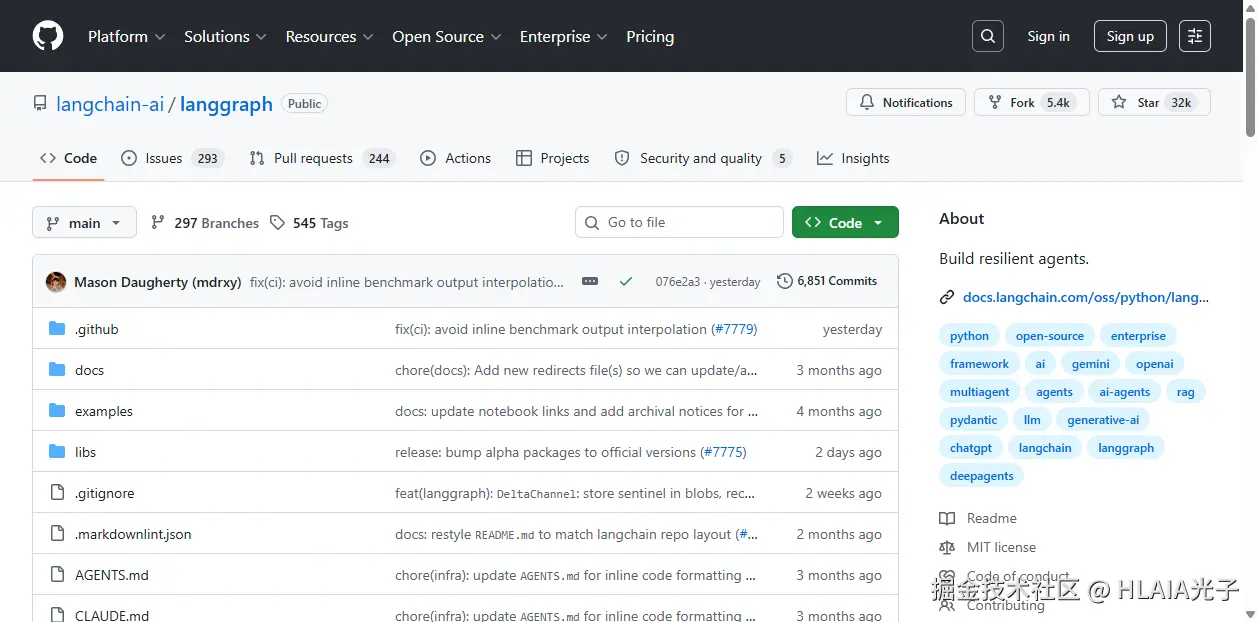This screenshot has width=1258, height=622.
Task: Open the .markdownlint.json file name
Action: 133,534
